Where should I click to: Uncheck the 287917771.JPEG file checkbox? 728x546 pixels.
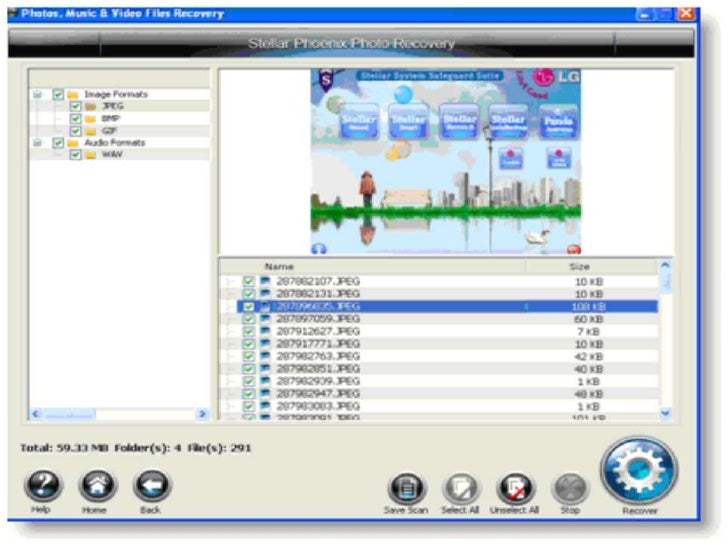pos(249,344)
